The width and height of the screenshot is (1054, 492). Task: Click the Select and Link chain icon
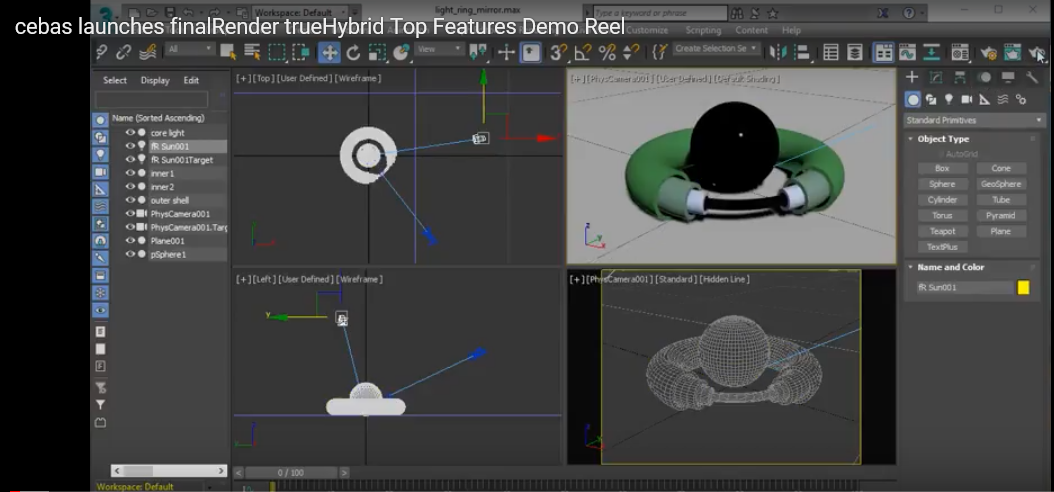coord(101,52)
